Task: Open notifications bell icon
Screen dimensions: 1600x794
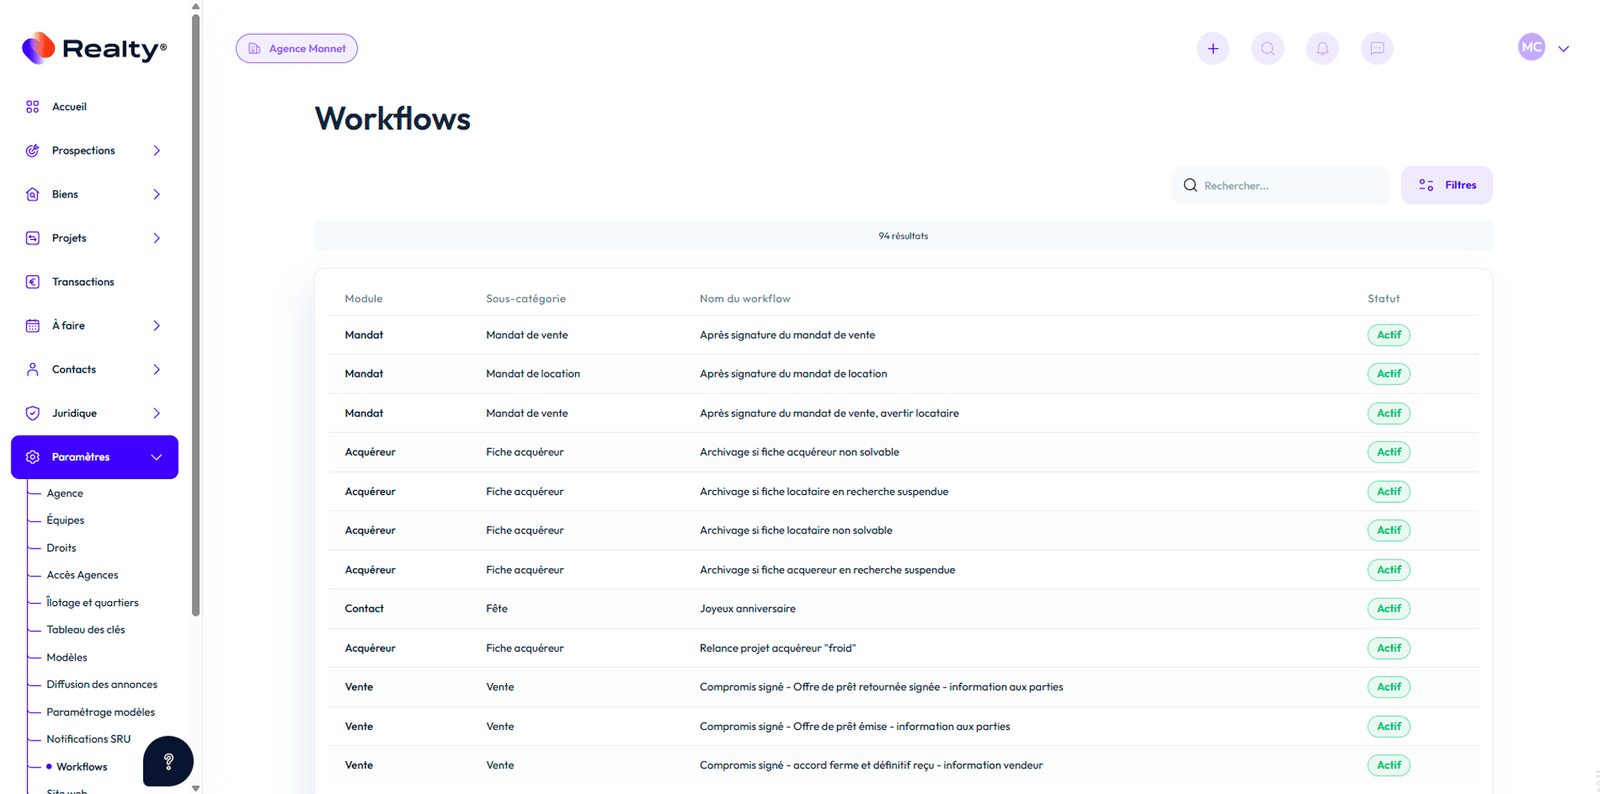Action: click(1322, 48)
